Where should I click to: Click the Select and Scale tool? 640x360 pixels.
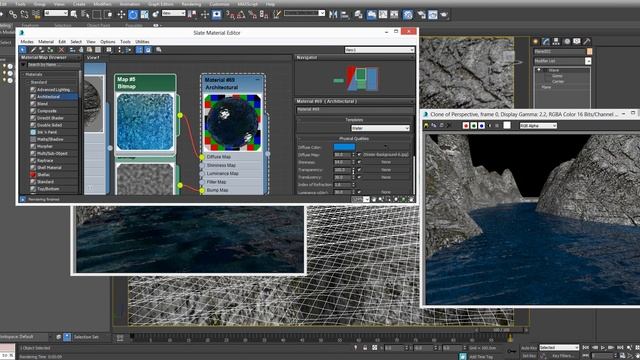coord(144,15)
